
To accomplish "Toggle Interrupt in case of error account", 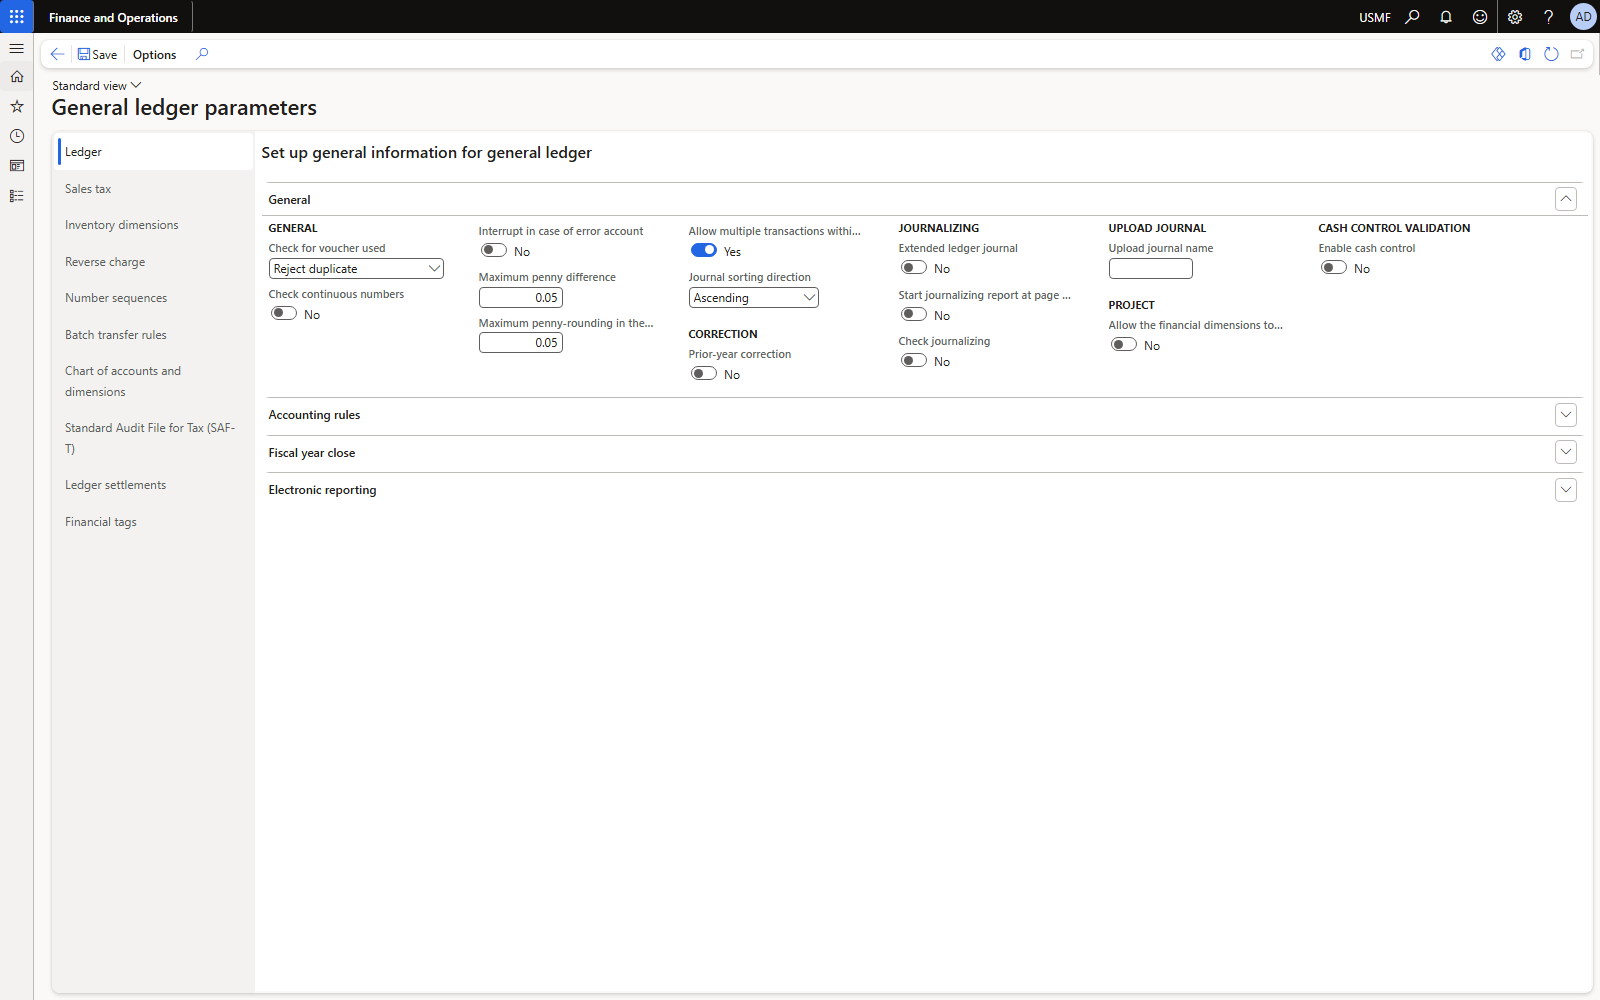I will pyautogui.click(x=494, y=251).
